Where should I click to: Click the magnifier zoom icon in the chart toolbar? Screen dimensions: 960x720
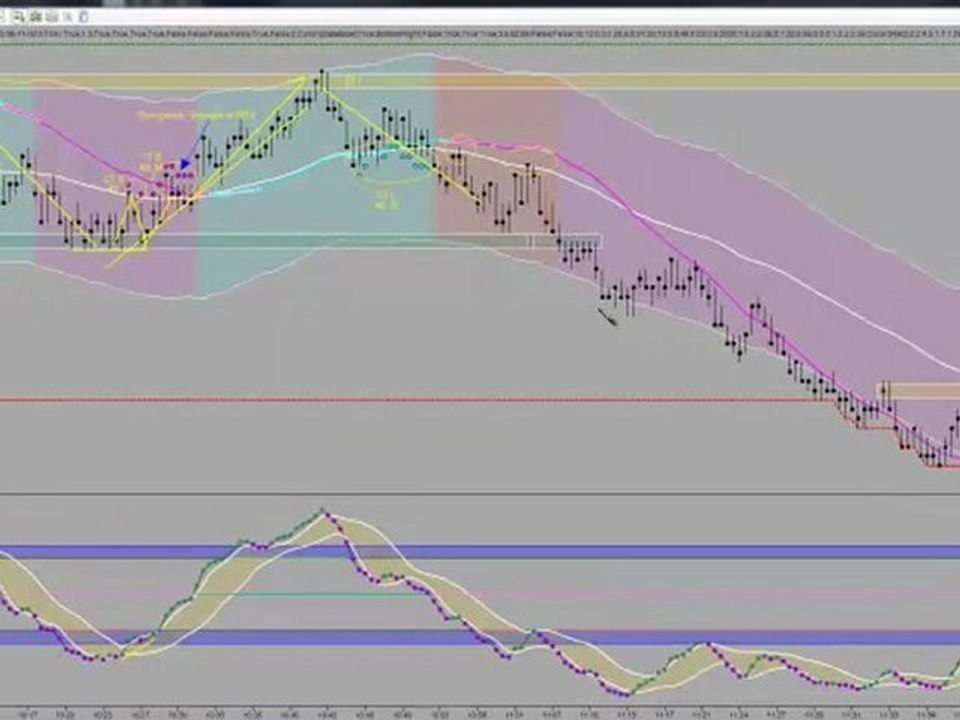[20, 17]
